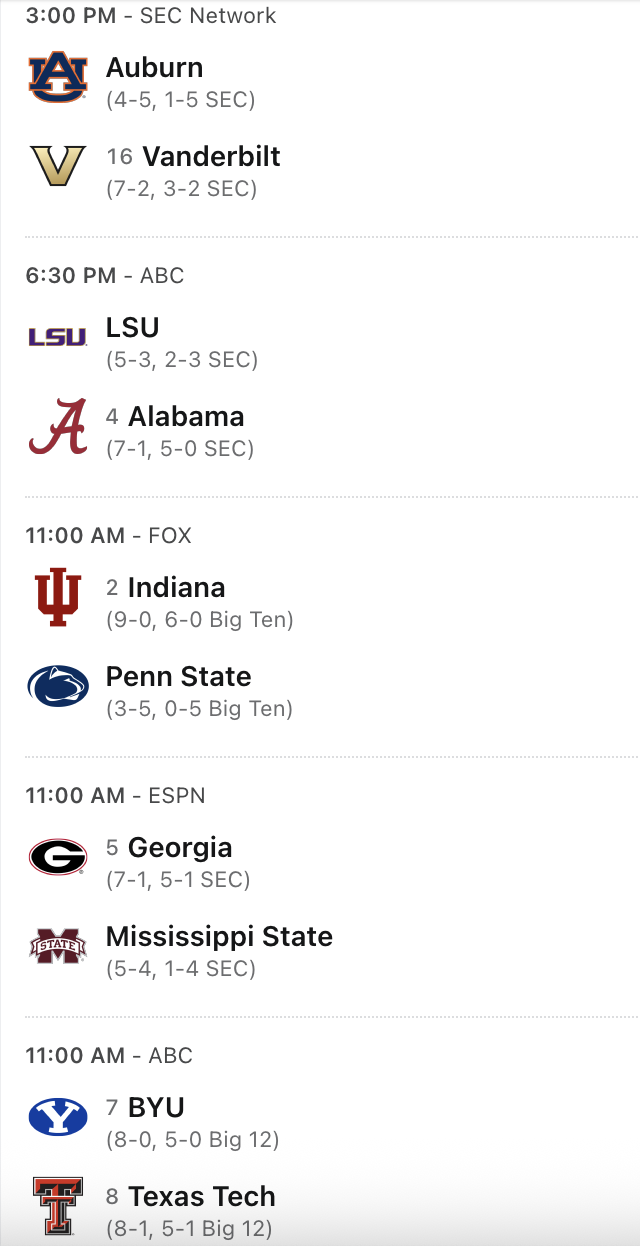Click the Georgia G logo
Viewport: 640px width, 1246px height.
coord(58,857)
